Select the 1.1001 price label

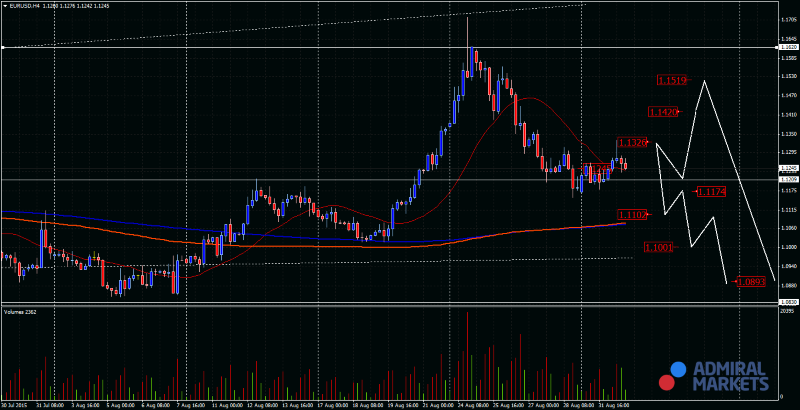click(x=657, y=247)
